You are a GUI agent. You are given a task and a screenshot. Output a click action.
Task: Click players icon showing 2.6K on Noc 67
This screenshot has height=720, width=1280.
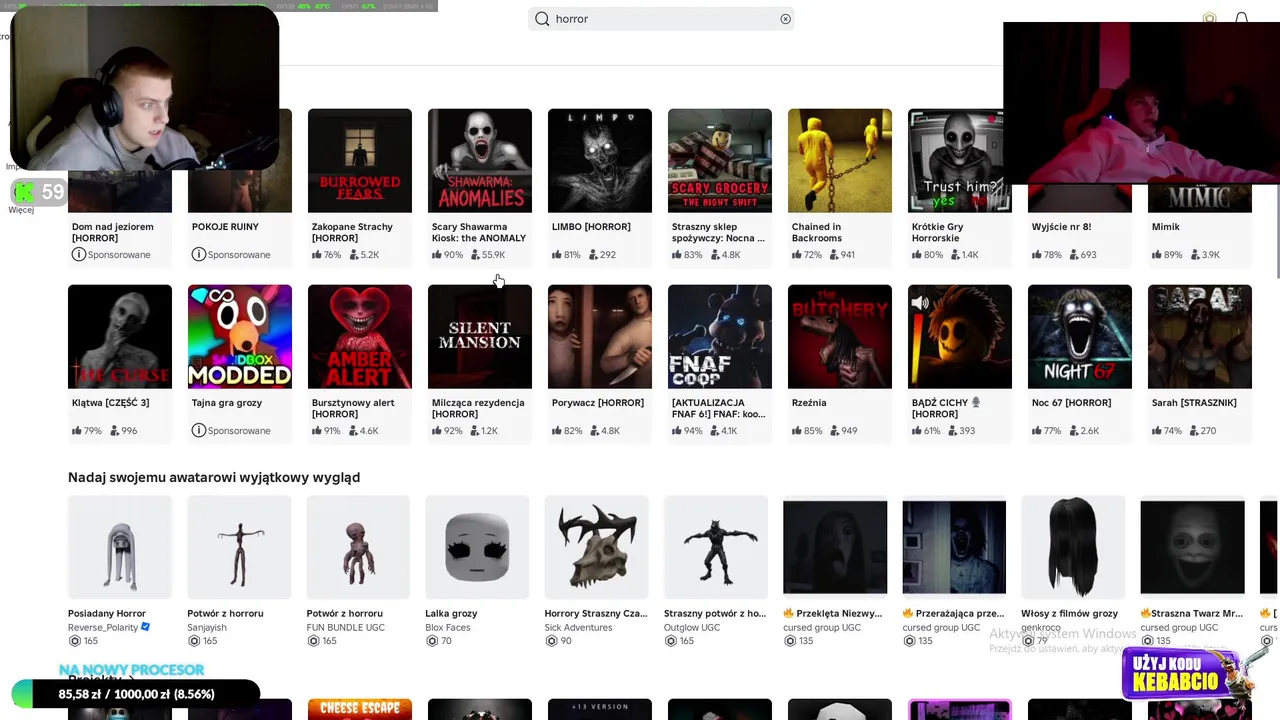tap(1074, 431)
